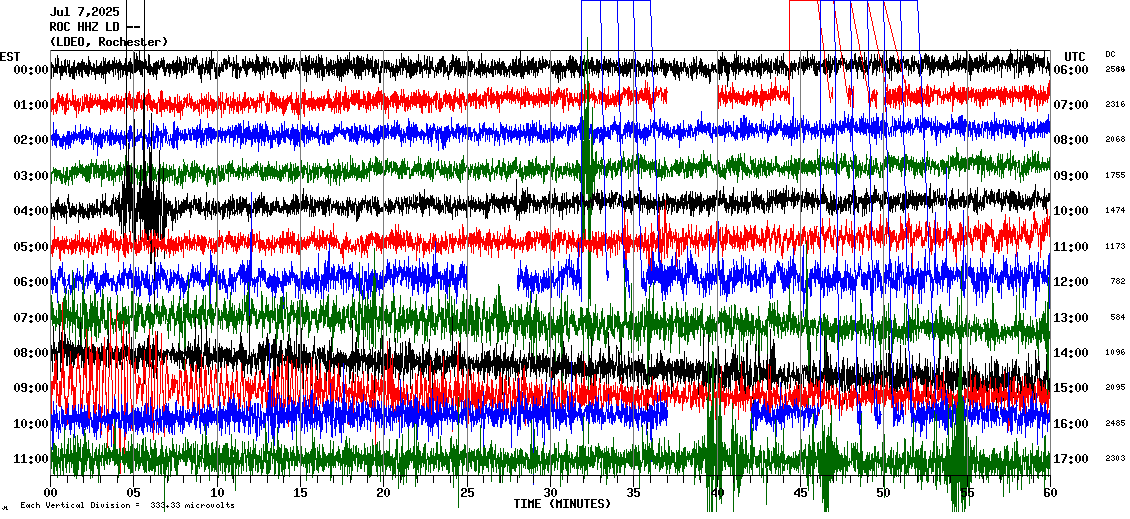Select the 20 minute axis tick label
Image resolution: width=1130 pixels, height=519 pixels.
383,493
